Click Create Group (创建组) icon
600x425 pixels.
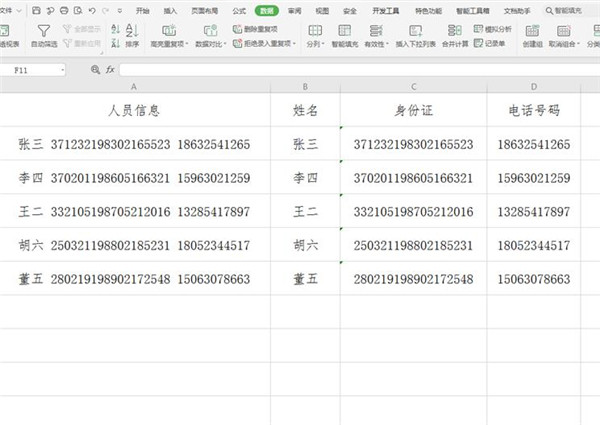[x=532, y=31]
